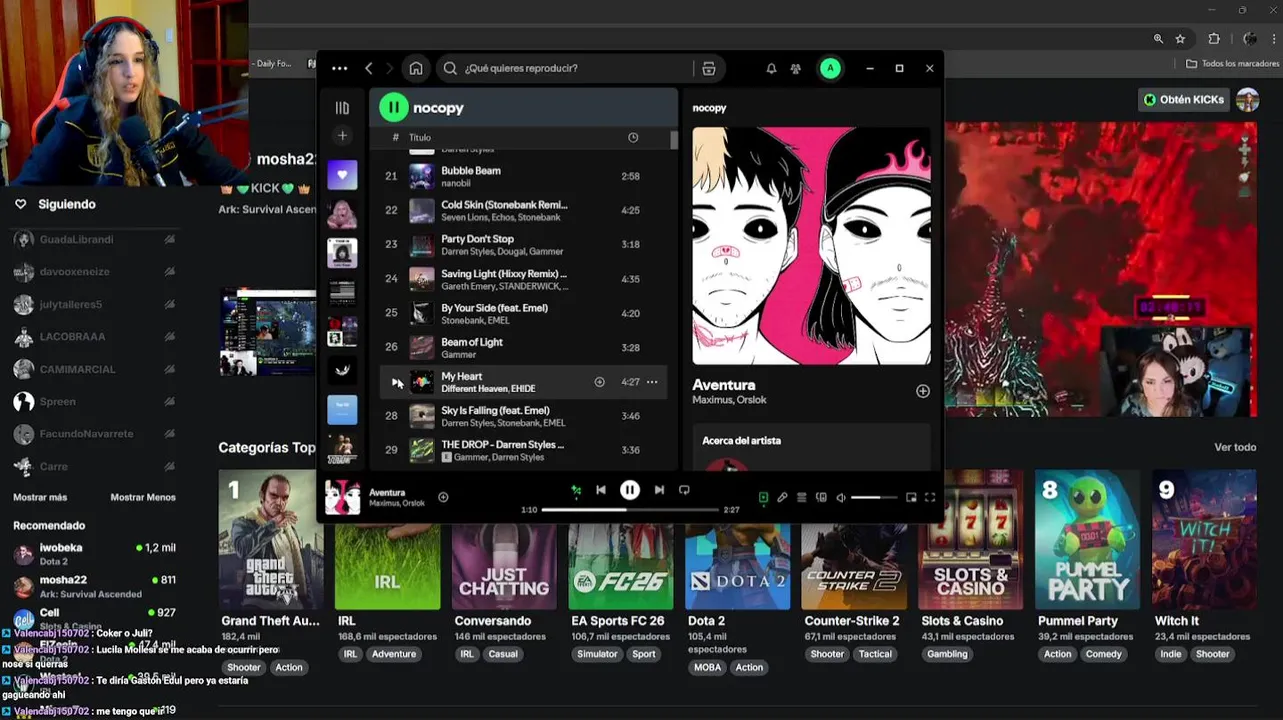Open the 'Aventura' title in Now Playing panel

click(723, 385)
